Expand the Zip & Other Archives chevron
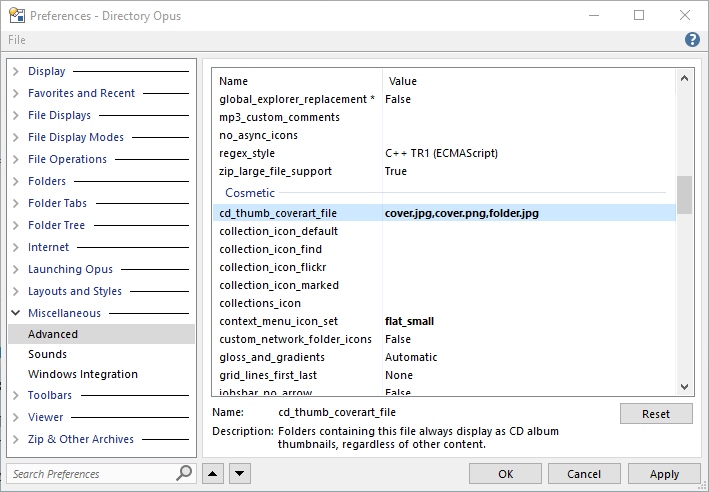Viewport: 709px width, 492px height. 16,439
